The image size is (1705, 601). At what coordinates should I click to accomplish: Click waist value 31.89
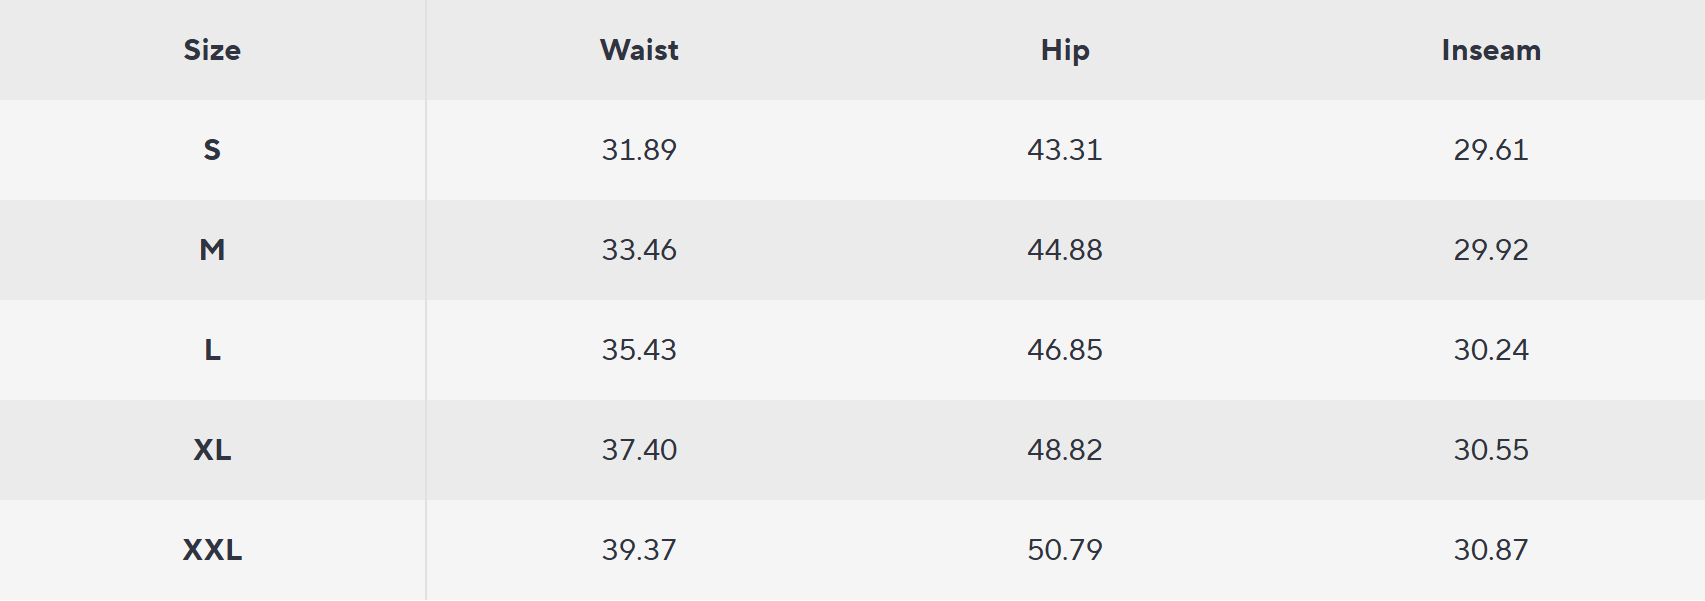[x=639, y=150]
